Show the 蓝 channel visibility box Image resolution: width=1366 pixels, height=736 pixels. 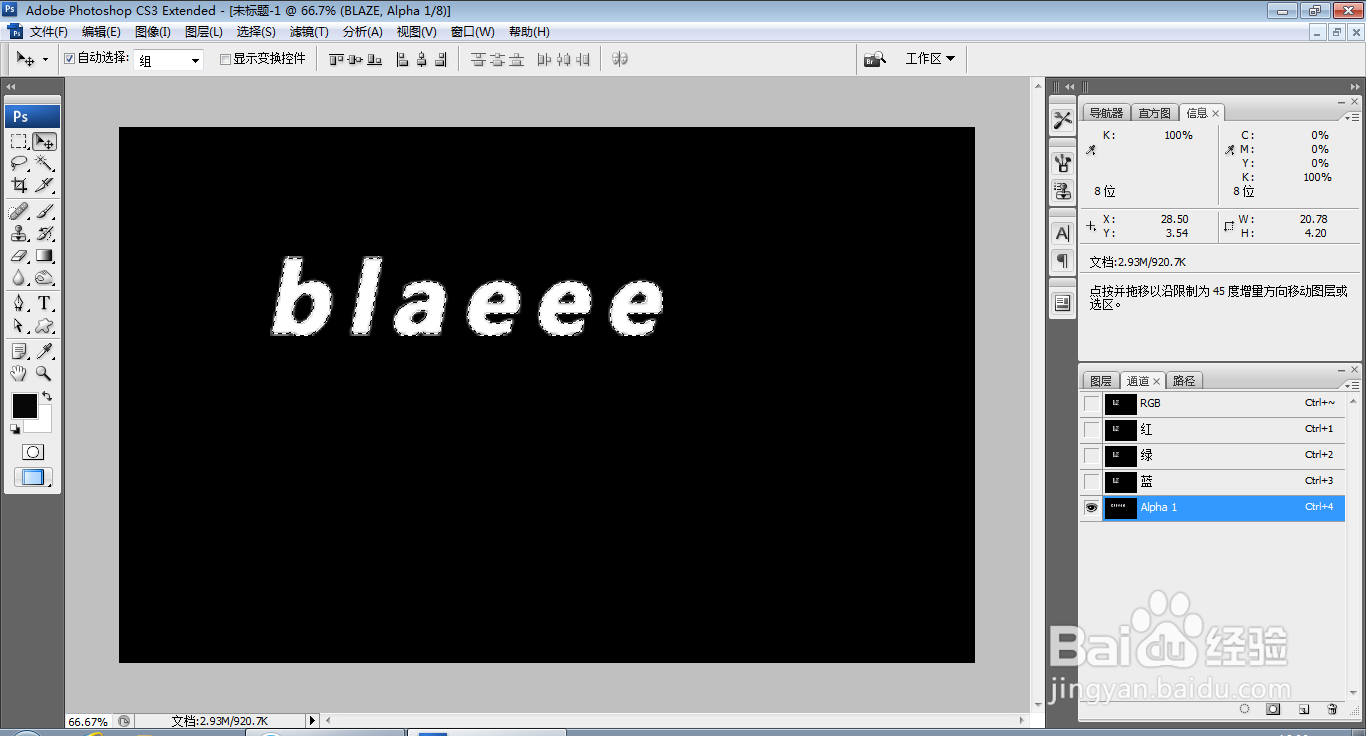1091,481
